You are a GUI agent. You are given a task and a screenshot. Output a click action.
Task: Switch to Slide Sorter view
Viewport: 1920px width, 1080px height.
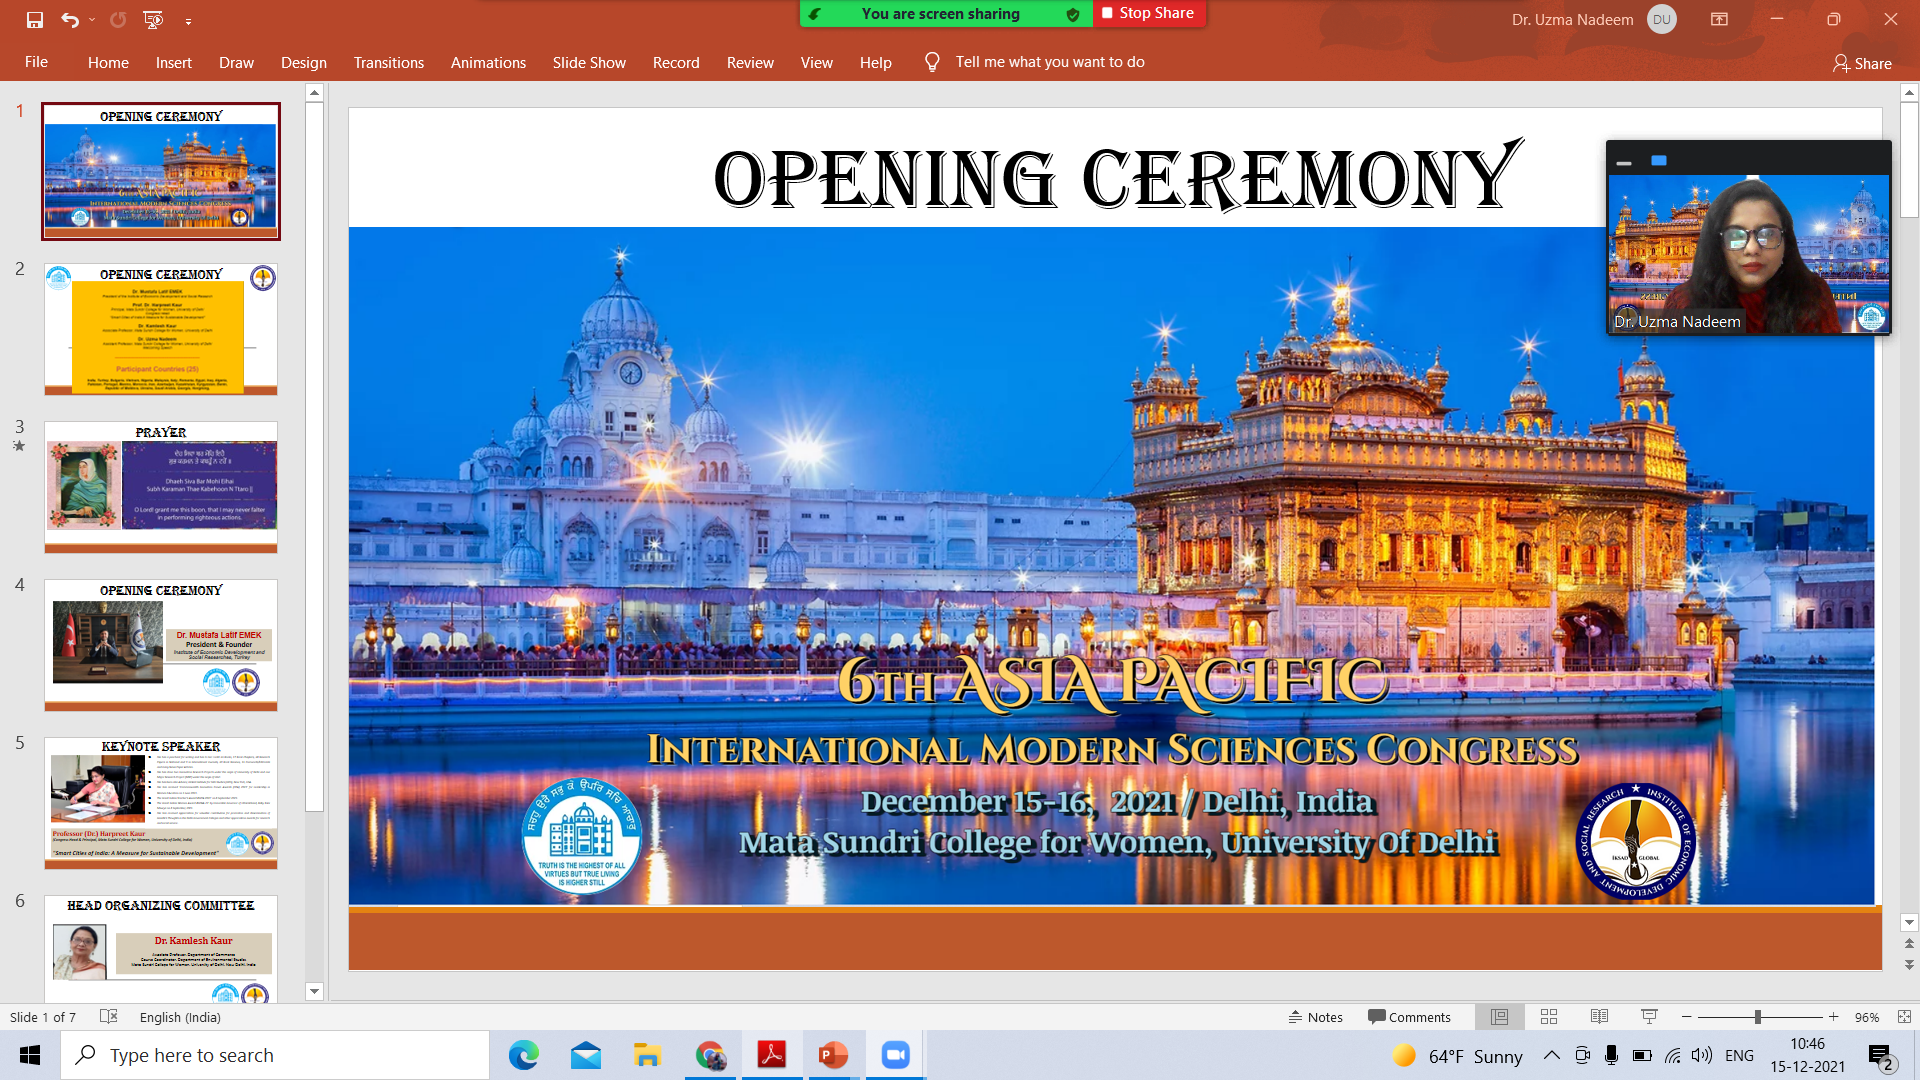[1549, 1017]
